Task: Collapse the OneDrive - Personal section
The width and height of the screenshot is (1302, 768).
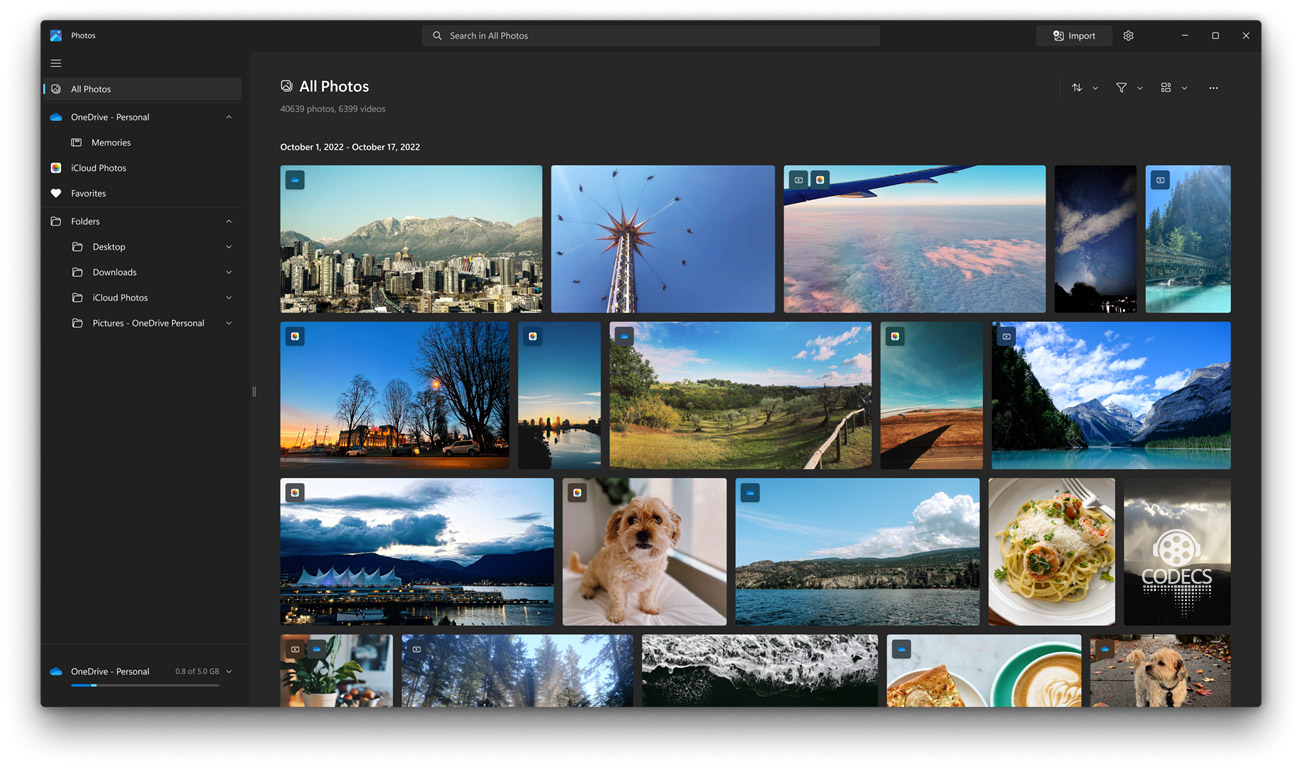Action: tap(228, 117)
